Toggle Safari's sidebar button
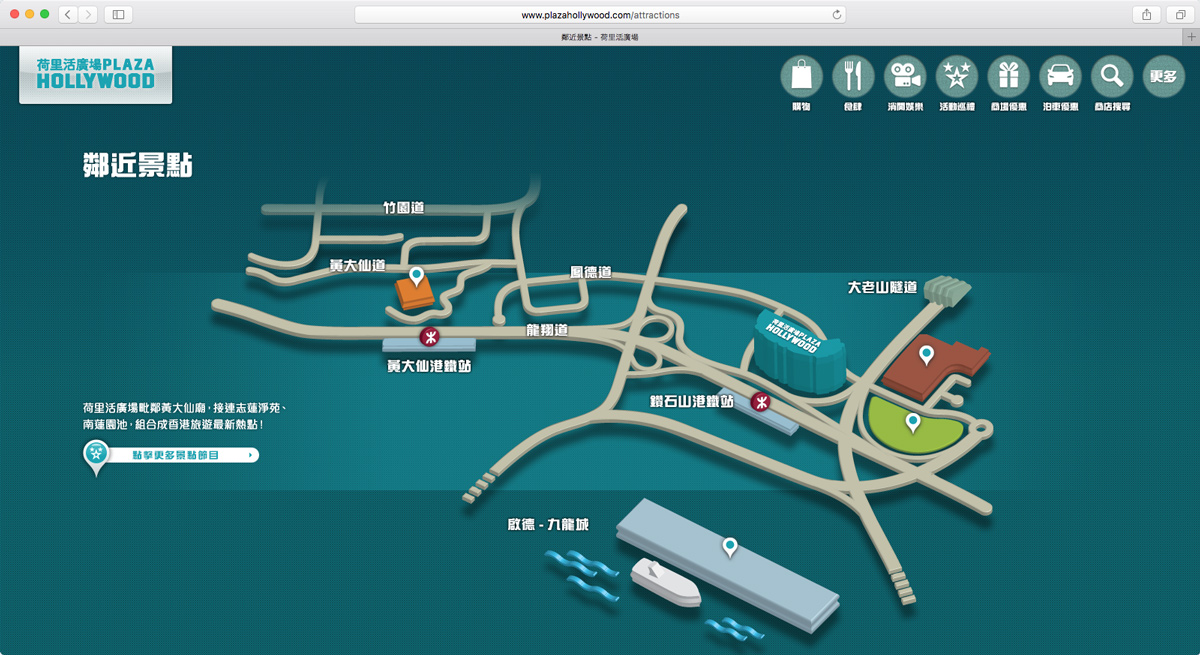The image size is (1200, 655). [118, 14]
